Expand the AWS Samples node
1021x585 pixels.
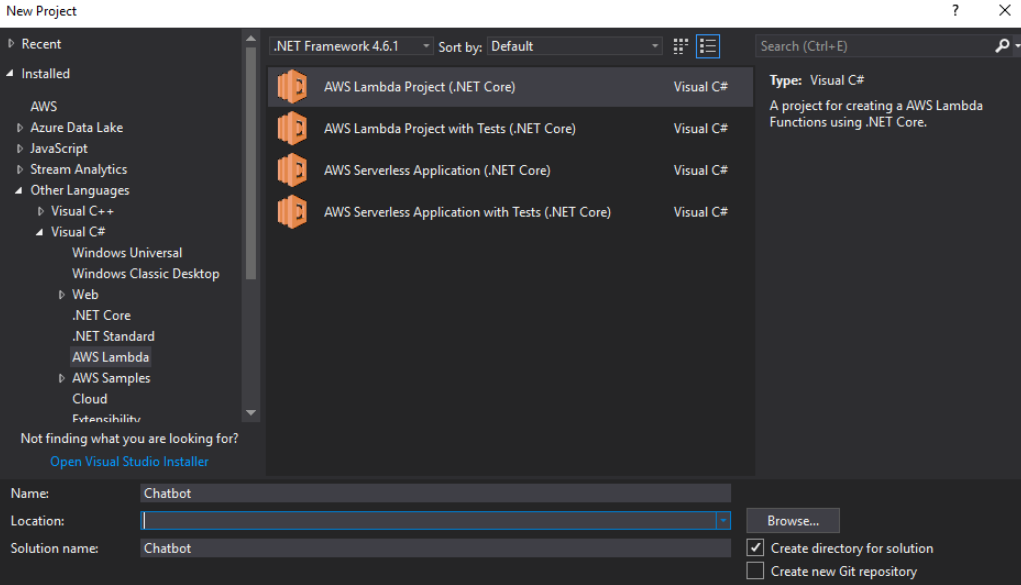61,378
